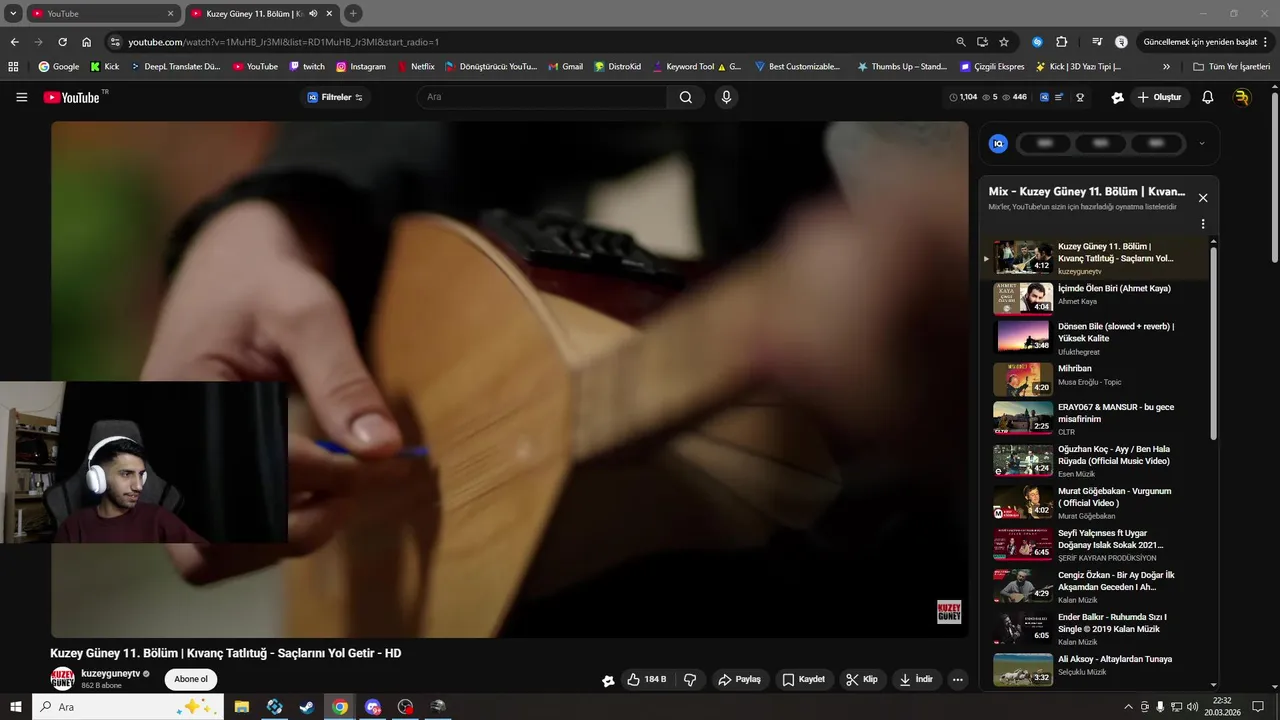Viewport: 1280px width, 720px height.
Task: Click the Paylaş share button
Action: point(739,679)
